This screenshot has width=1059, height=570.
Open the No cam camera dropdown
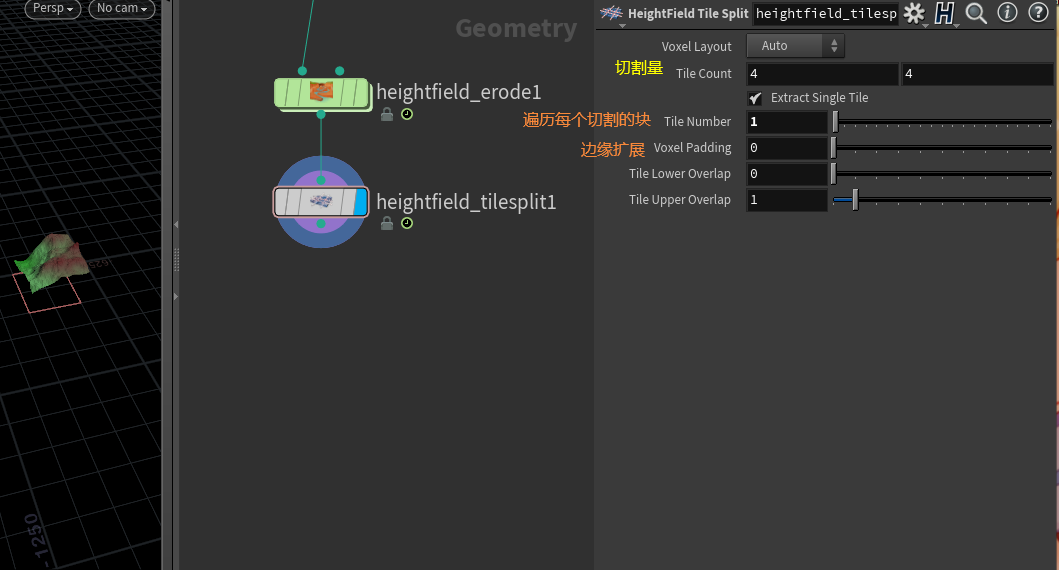(x=122, y=8)
